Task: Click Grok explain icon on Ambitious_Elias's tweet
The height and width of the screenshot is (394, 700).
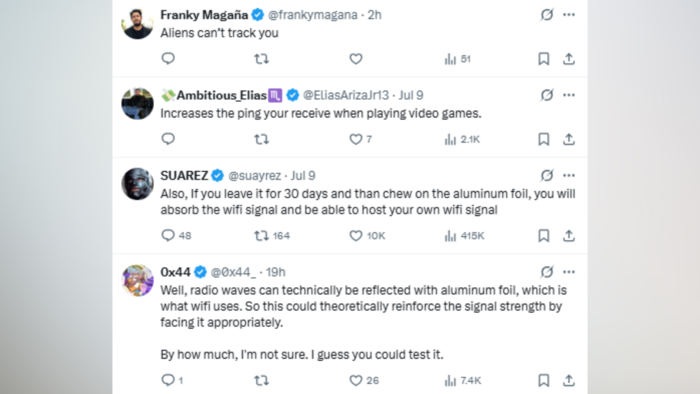Action: tap(547, 95)
